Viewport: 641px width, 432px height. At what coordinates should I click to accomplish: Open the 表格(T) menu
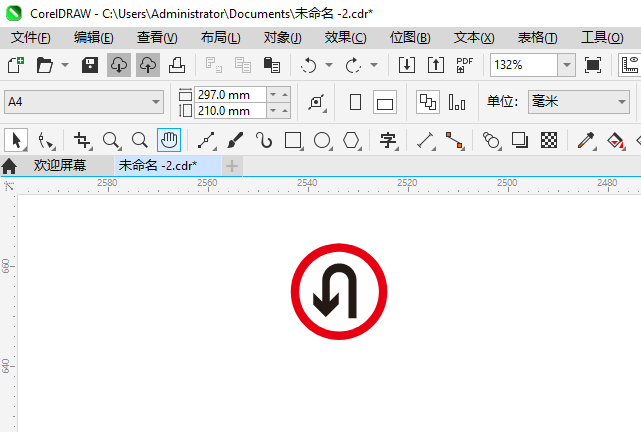click(537, 38)
